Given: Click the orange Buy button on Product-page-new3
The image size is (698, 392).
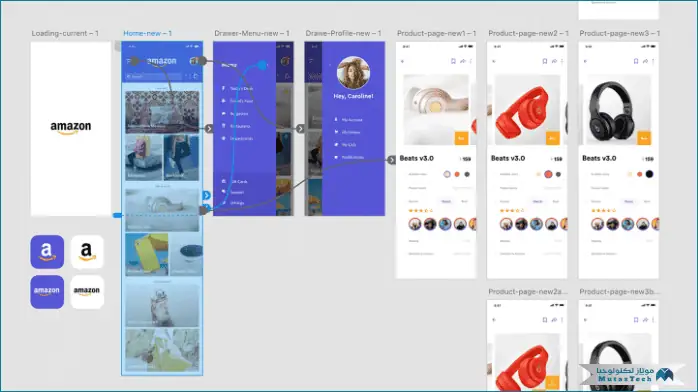Looking at the screenshot, I should pyautogui.click(x=644, y=138).
